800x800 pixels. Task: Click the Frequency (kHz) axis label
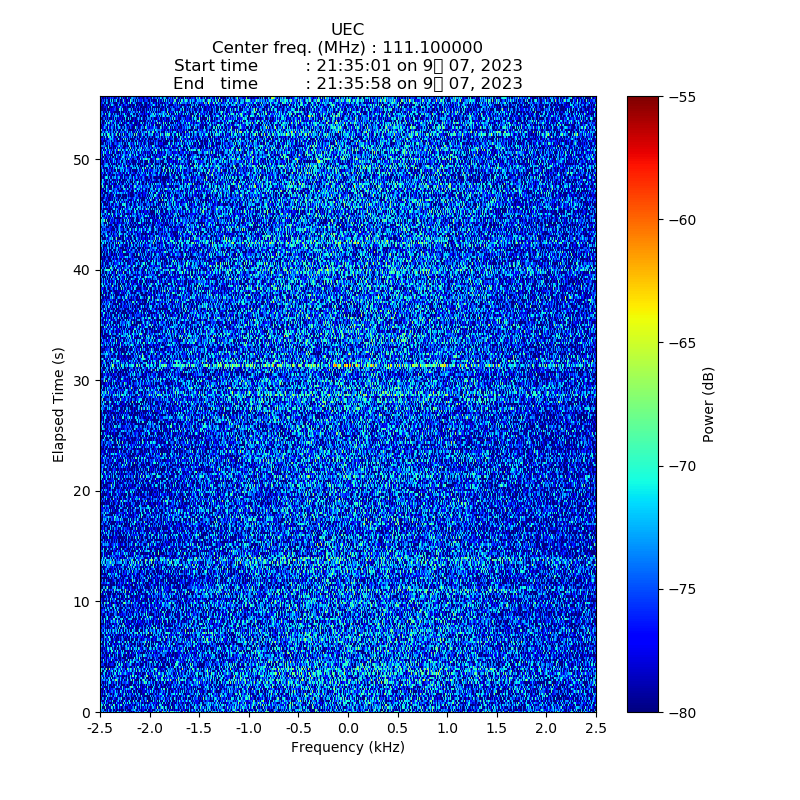pyautogui.click(x=347, y=748)
